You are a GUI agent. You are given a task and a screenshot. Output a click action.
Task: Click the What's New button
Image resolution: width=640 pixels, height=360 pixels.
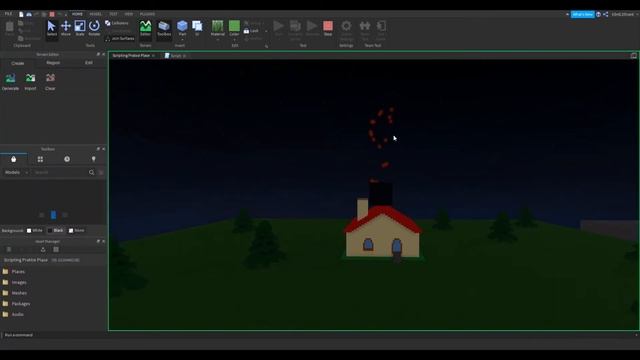[x=582, y=14]
